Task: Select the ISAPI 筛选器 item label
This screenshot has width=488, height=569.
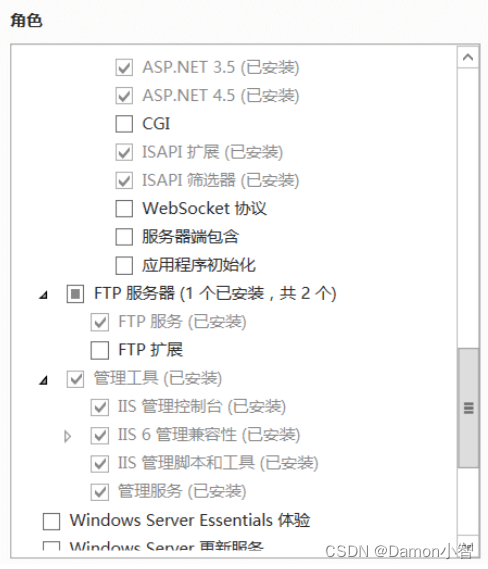Action: tap(221, 180)
